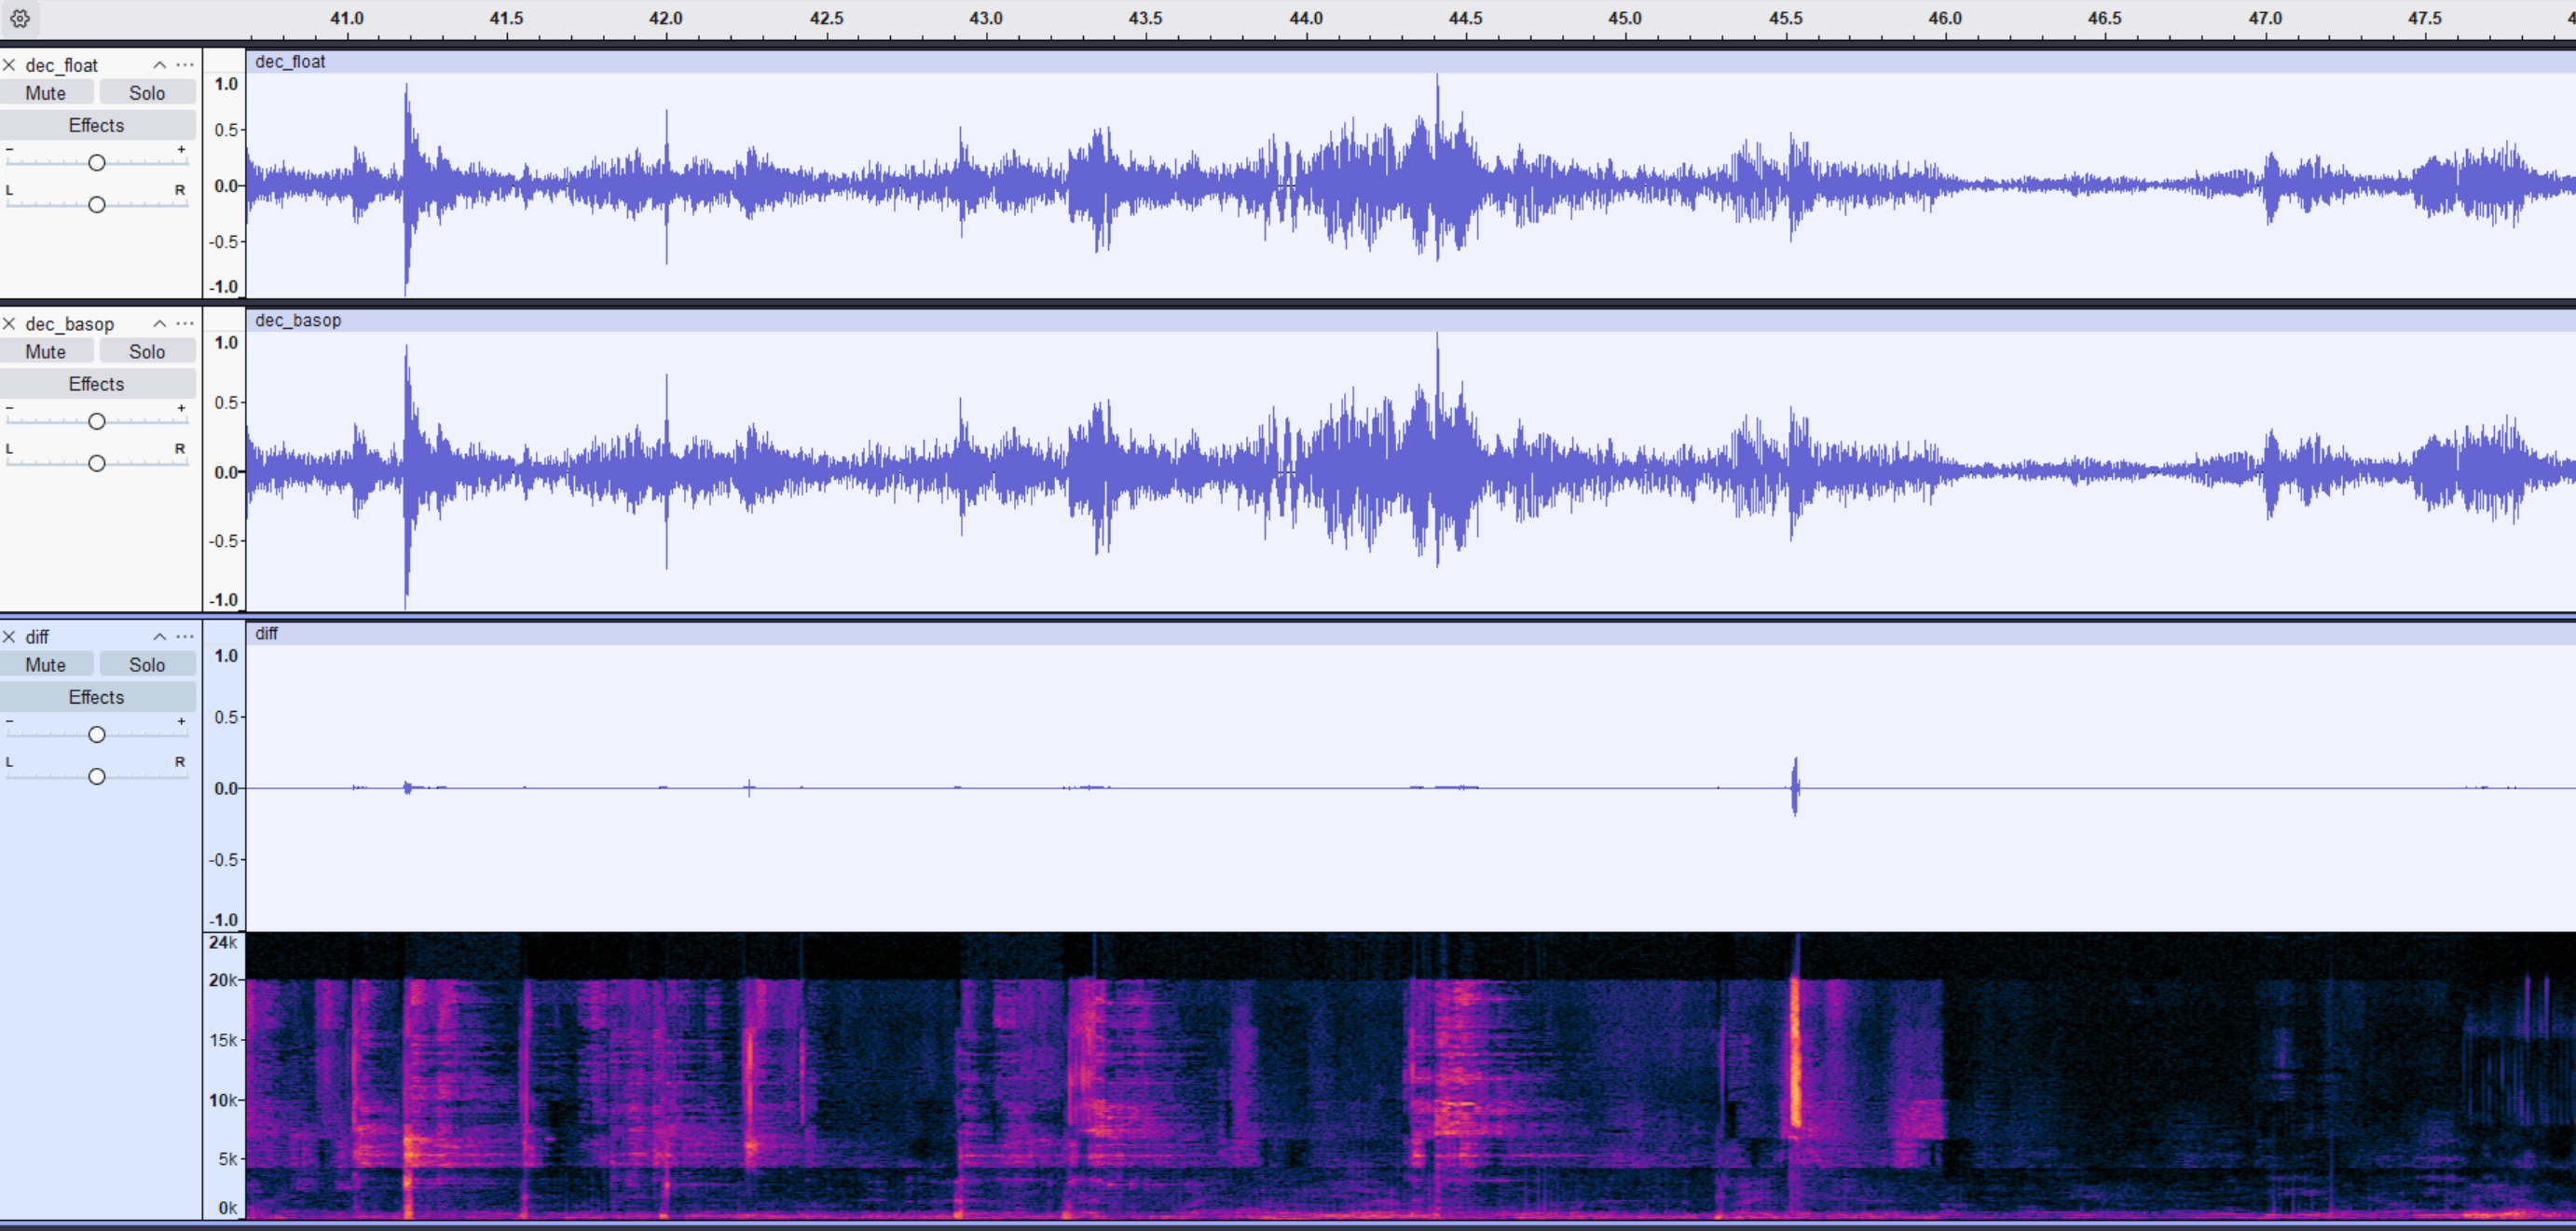Viewport: 2576px width, 1231px height.
Task: Open Effects for diff track
Action: point(97,697)
